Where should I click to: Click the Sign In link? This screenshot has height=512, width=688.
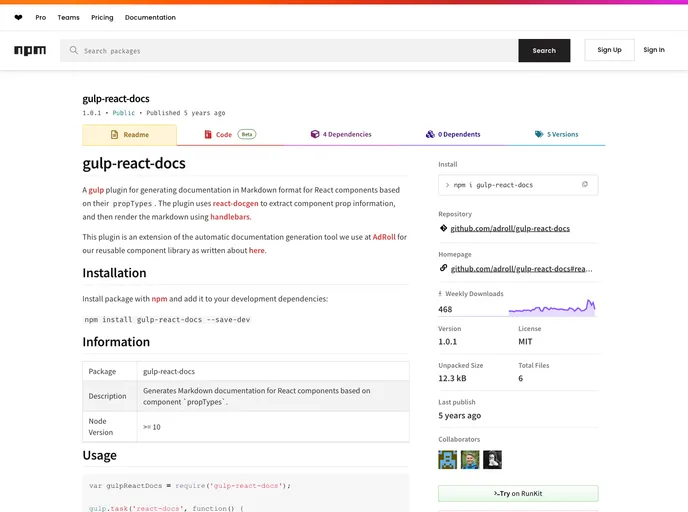654,50
